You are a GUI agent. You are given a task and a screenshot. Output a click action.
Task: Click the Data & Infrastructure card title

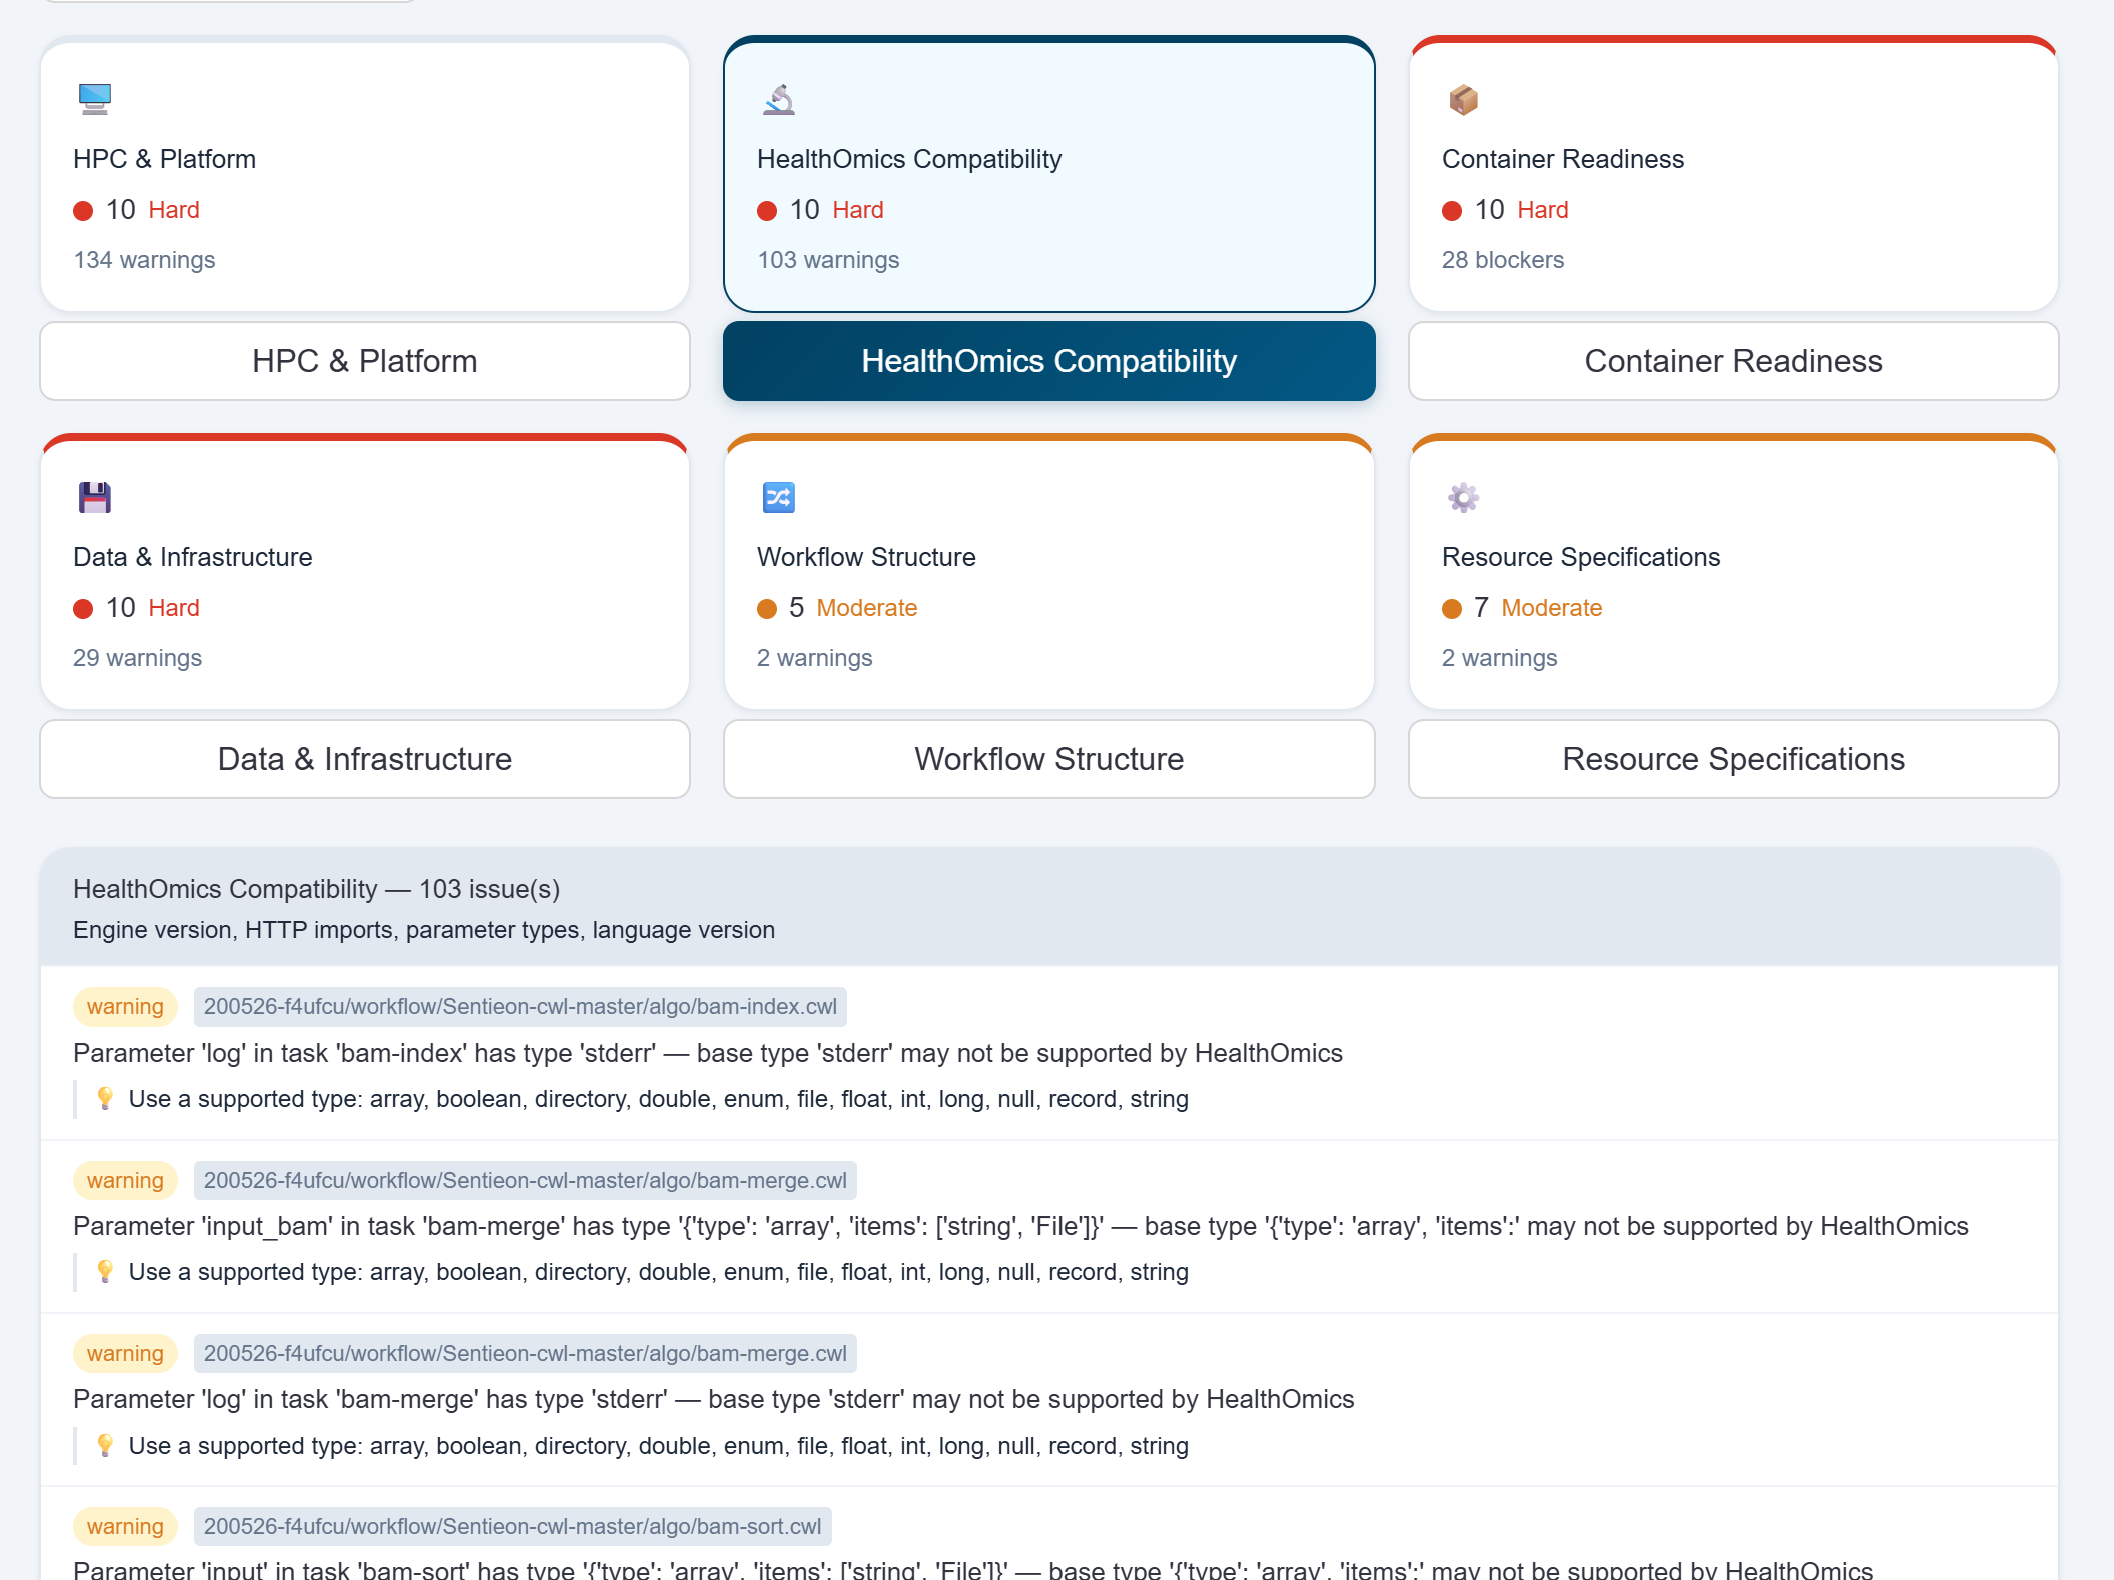pyautogui.click(x=193, y=557)
